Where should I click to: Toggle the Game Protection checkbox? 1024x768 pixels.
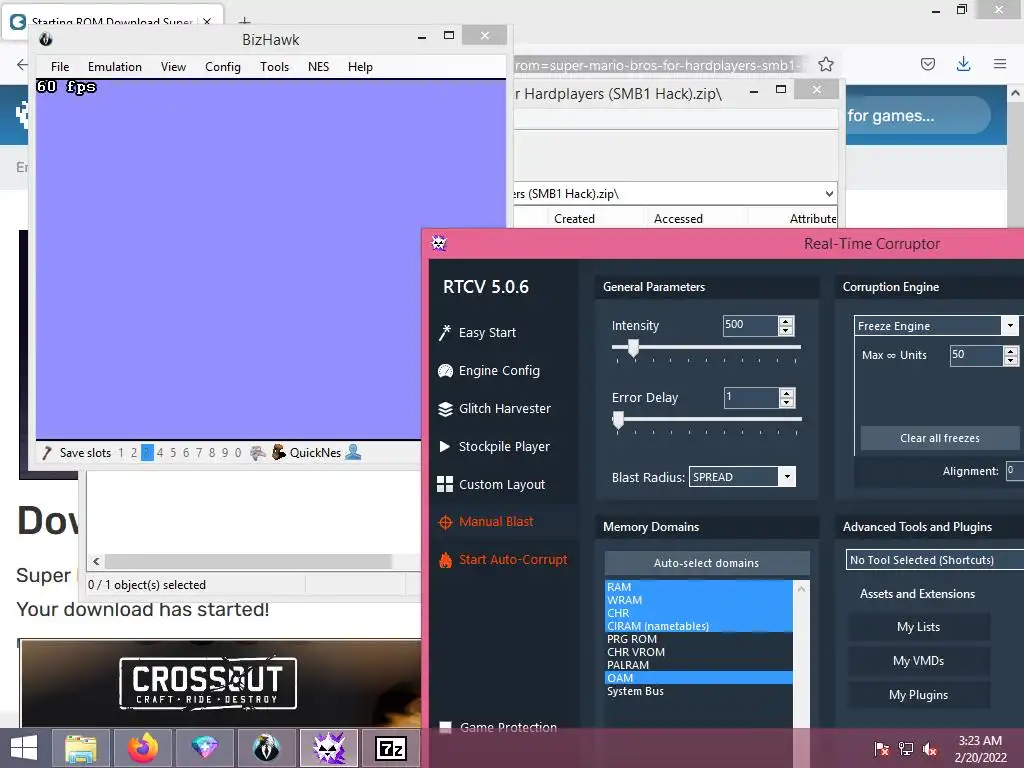[x=445, y=727]
